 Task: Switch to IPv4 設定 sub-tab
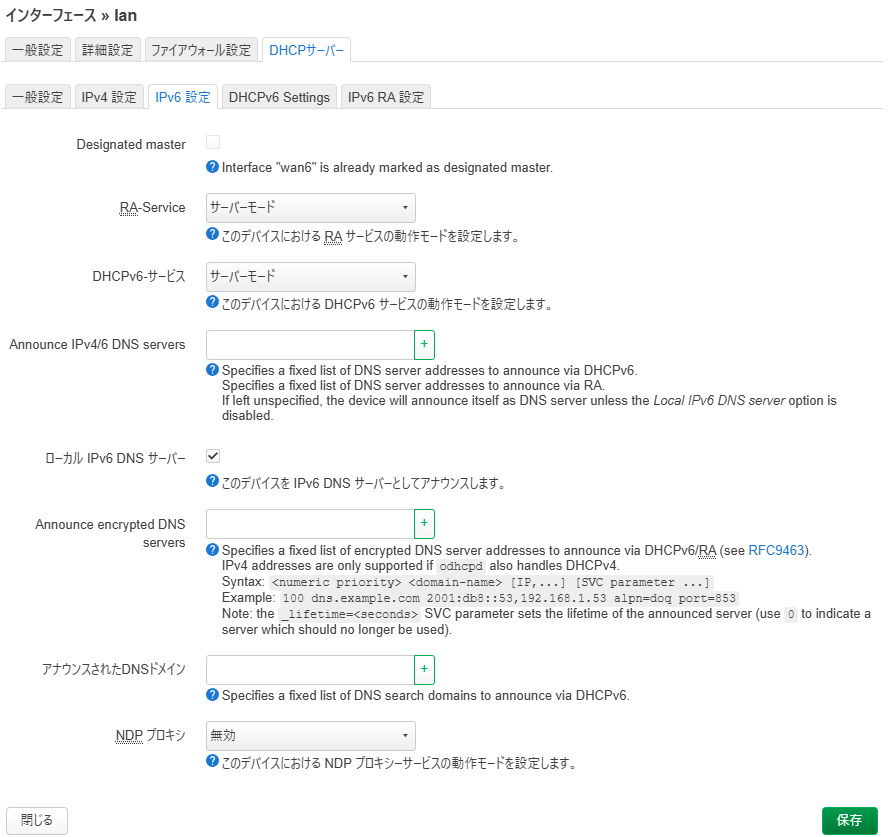click(109, 97)
